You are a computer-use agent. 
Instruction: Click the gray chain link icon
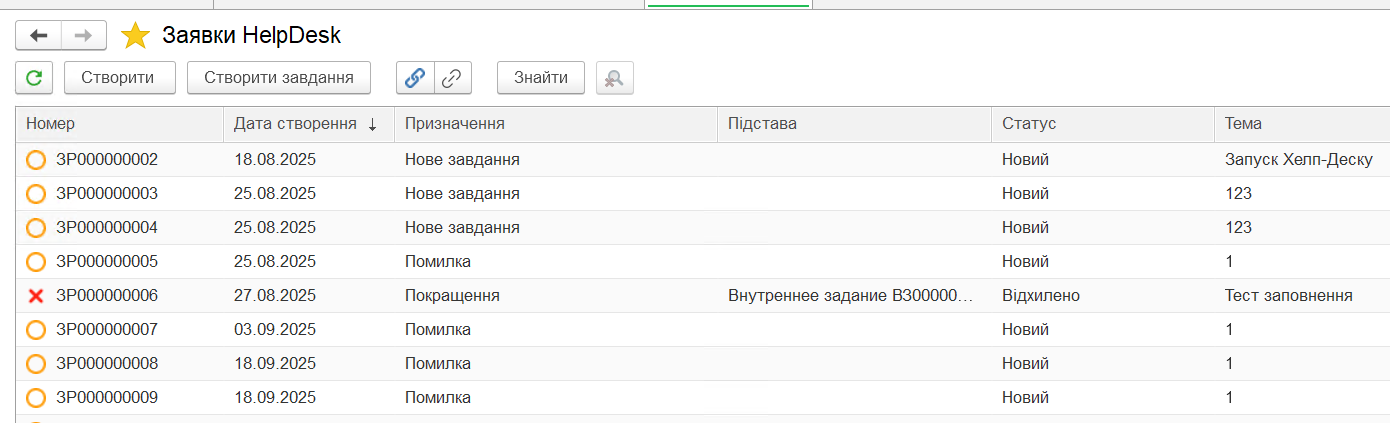coord(452,77)
